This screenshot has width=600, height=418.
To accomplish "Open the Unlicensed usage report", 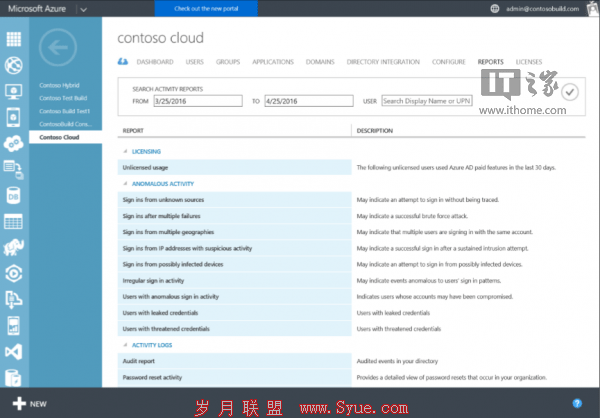I will [235, 167].
